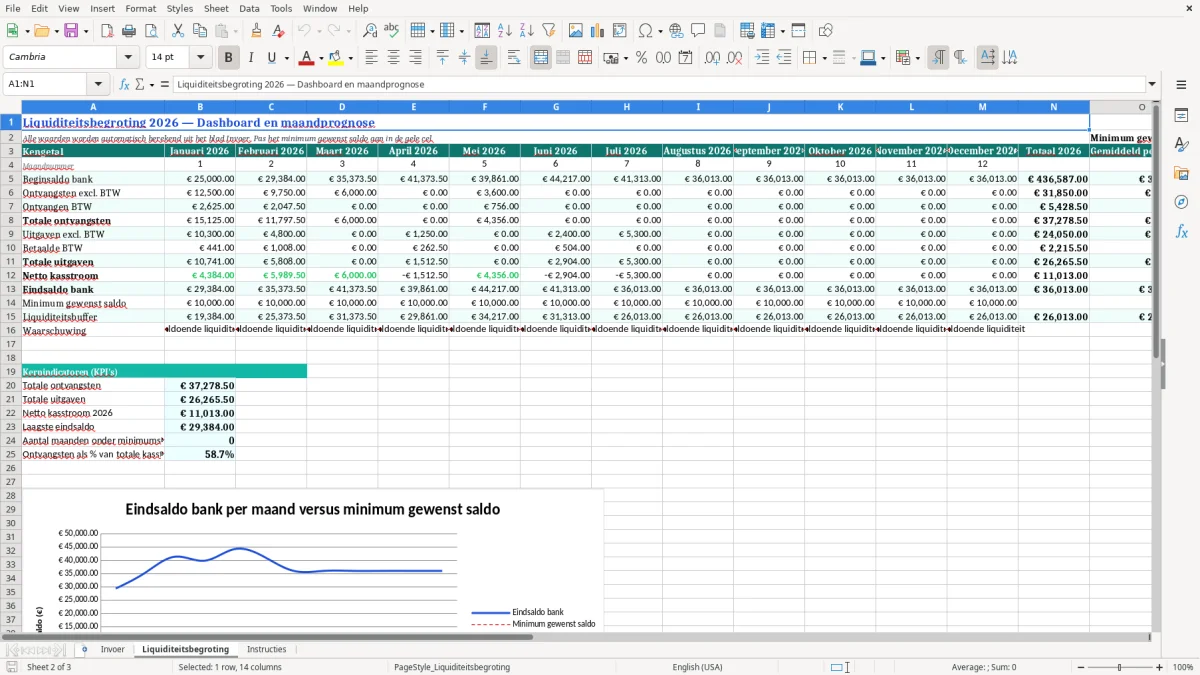Align text left
This screenshot has width=1200, height=675.
371,58
